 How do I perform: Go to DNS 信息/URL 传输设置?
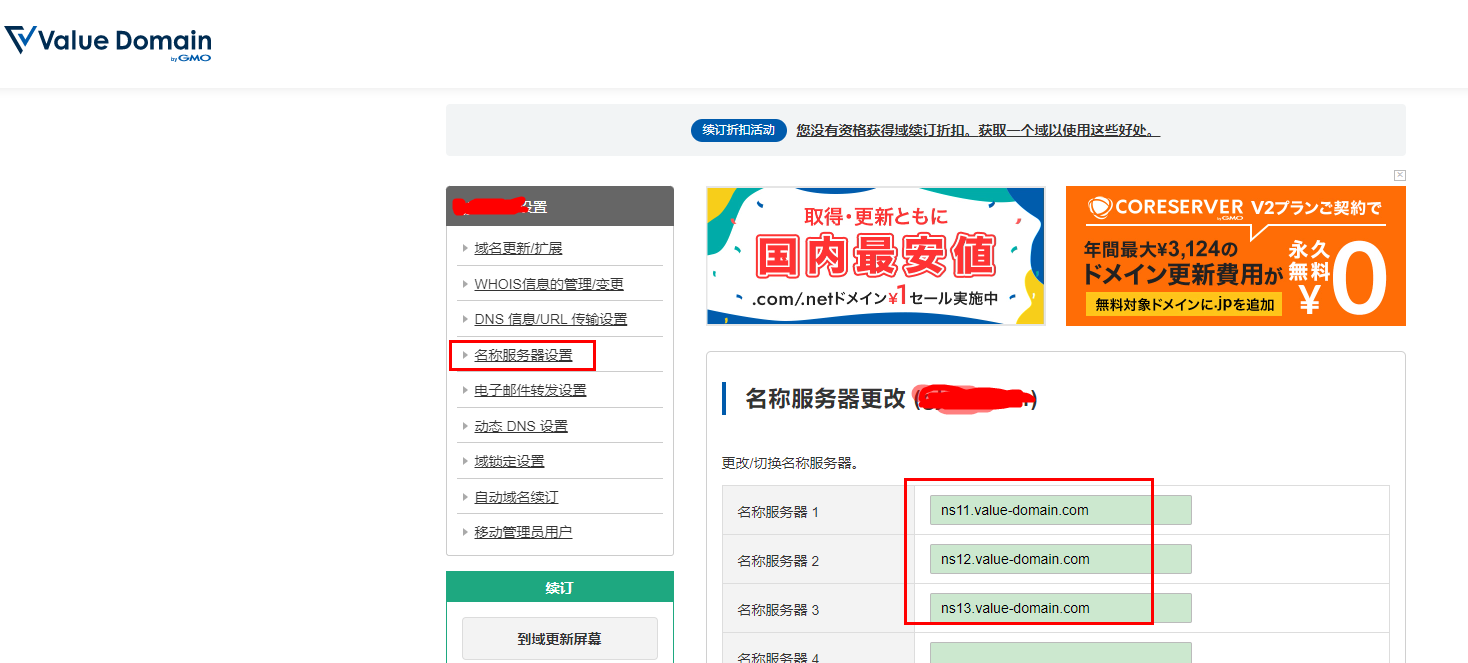pyautogui.click(x=551, y=319)
